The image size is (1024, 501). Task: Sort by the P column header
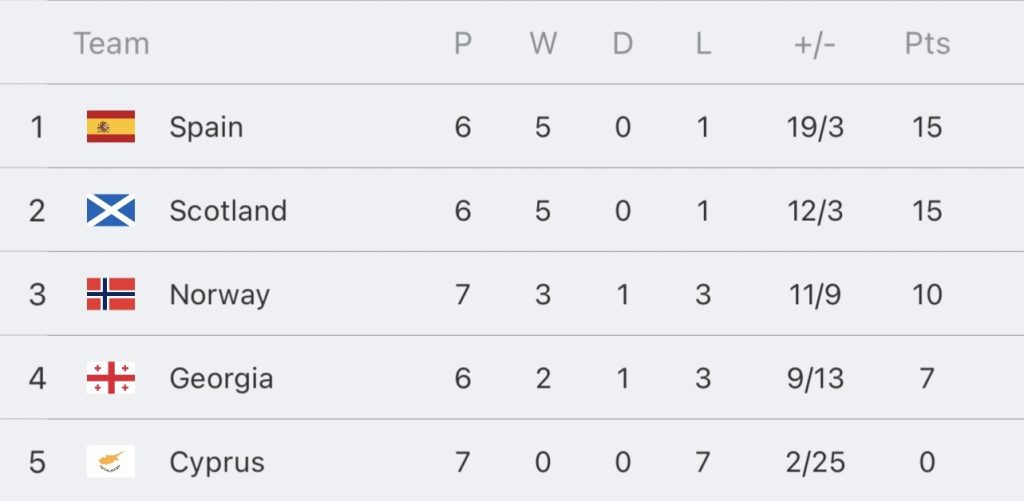(x=463, y=44)
